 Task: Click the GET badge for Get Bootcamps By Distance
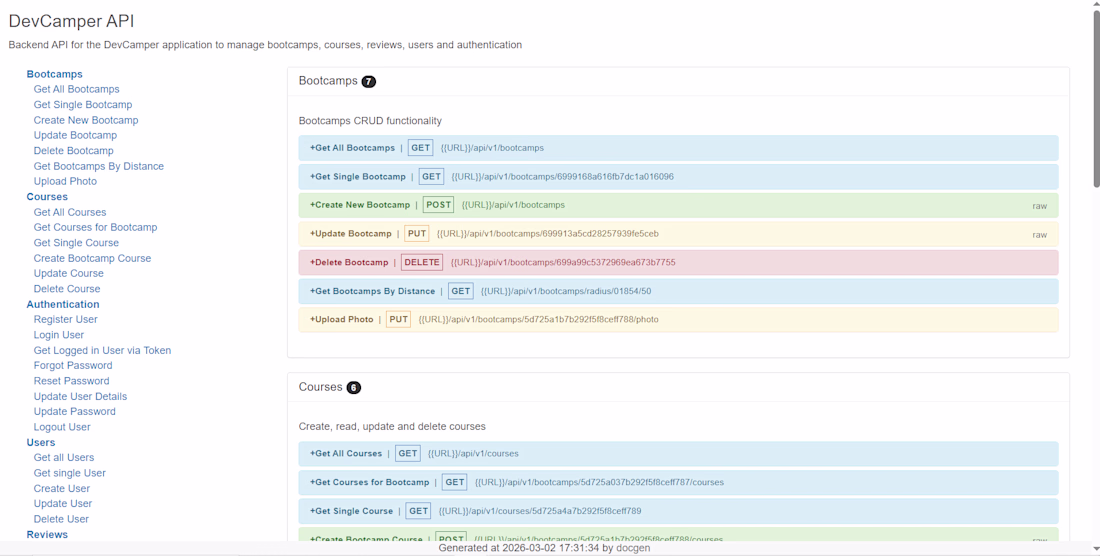[460, 292]
